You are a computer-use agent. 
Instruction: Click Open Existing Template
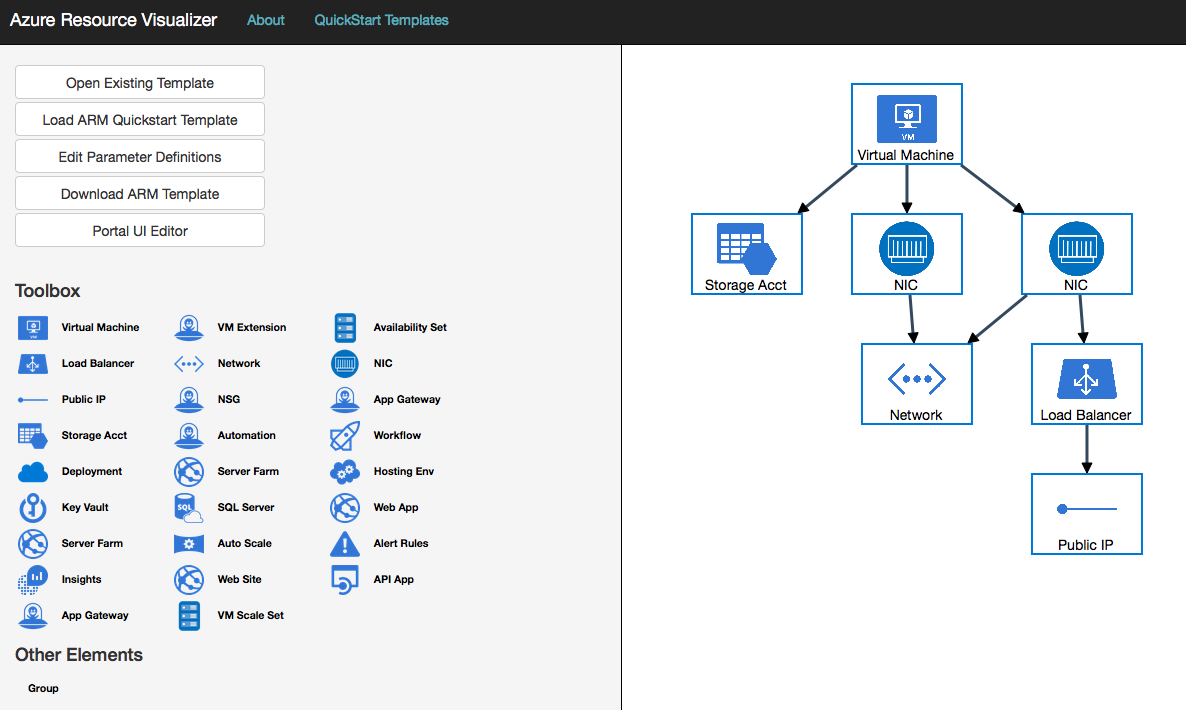(139, 82)
